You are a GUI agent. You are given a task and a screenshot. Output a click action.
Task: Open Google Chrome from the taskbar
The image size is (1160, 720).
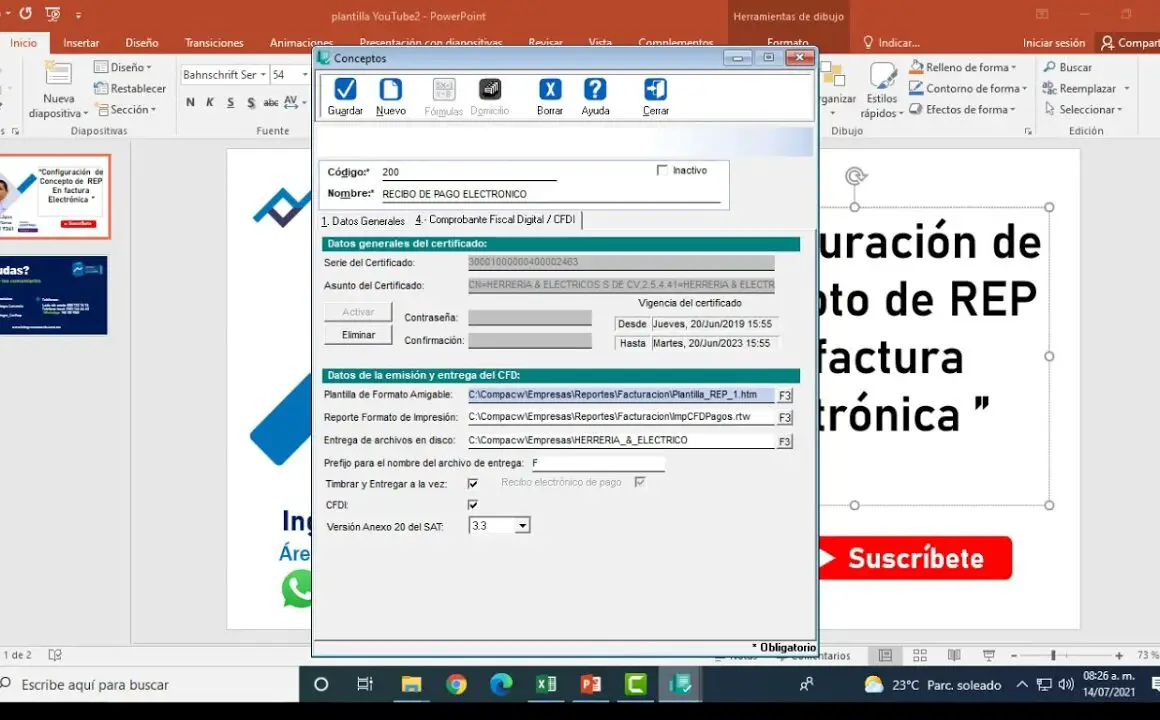pos(456,684)
